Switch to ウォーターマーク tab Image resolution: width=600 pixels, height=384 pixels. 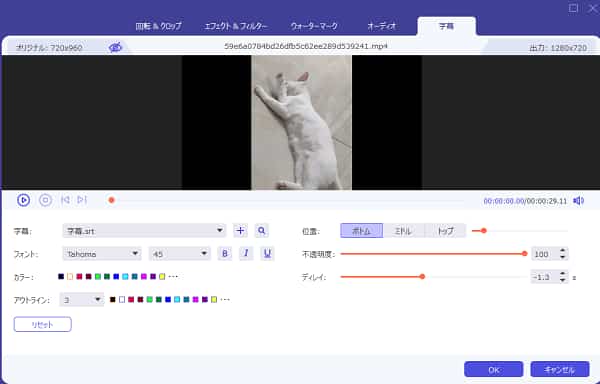[x=314, y=26]
